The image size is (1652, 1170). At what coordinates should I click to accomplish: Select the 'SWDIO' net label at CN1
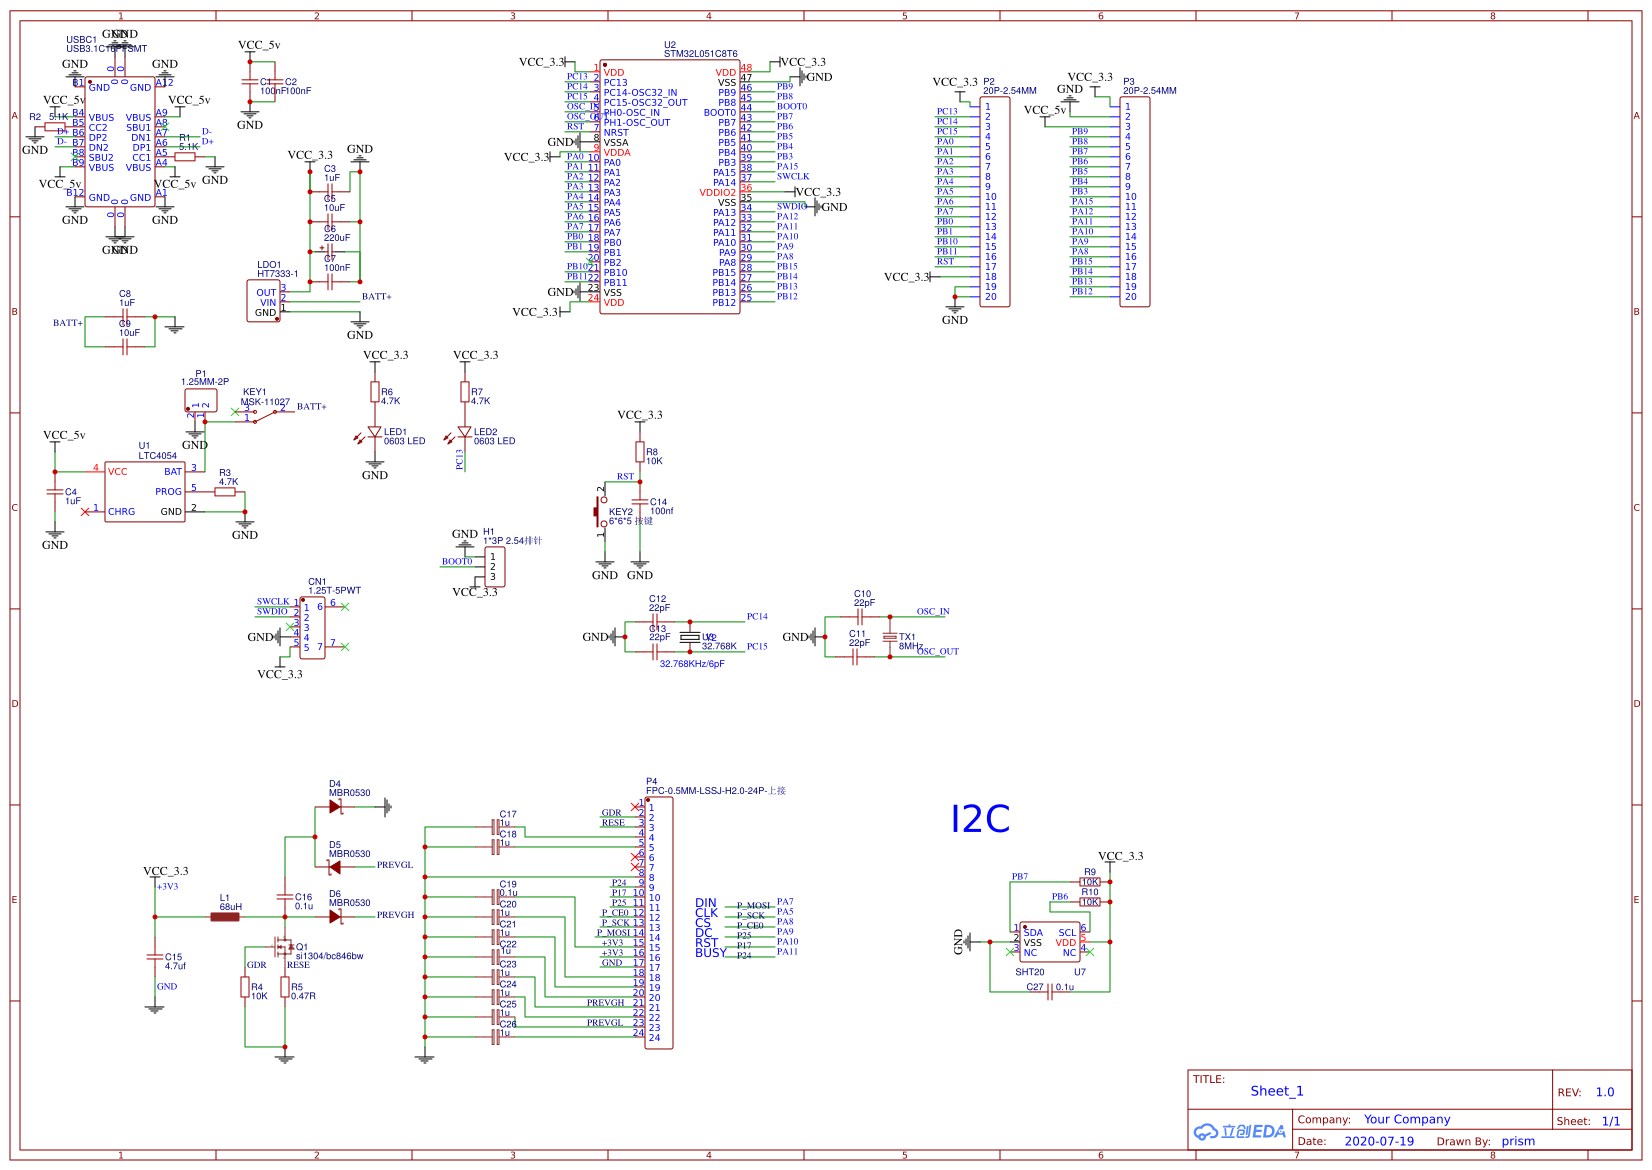(x=272, y=611)
